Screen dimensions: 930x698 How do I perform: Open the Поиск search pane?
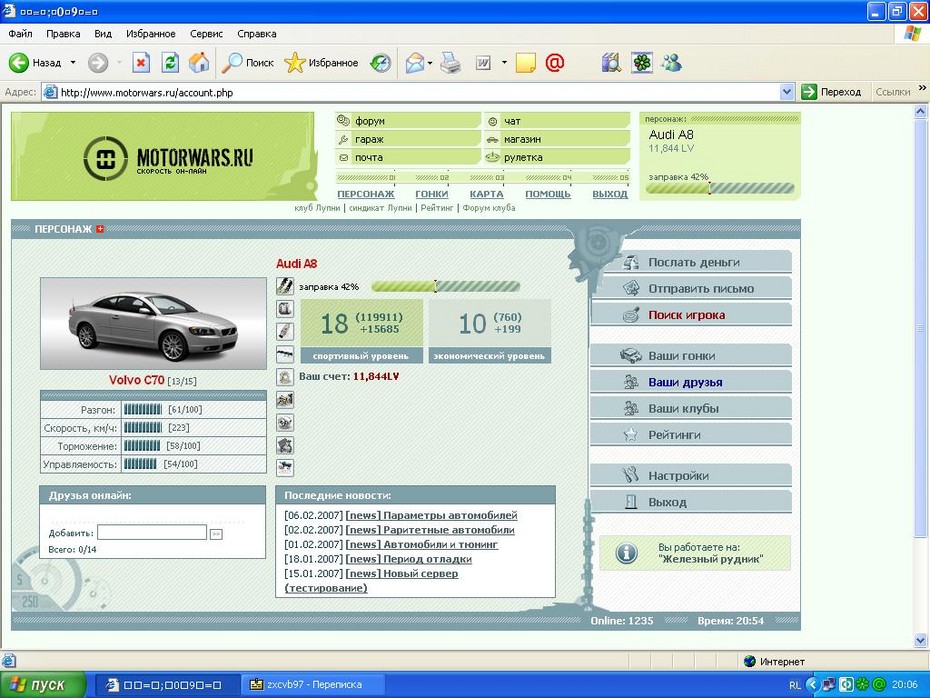(247, 62)
